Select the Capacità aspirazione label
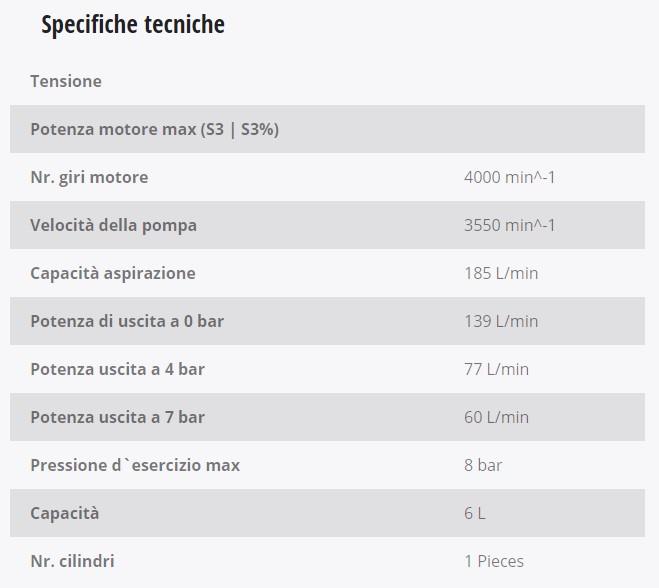The image size is (659, 588). point(113,274)
